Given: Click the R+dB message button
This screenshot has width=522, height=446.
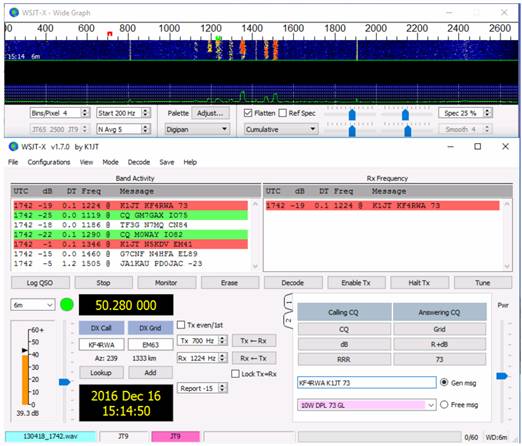Looking at the screenshot, I should pos(439,344).
